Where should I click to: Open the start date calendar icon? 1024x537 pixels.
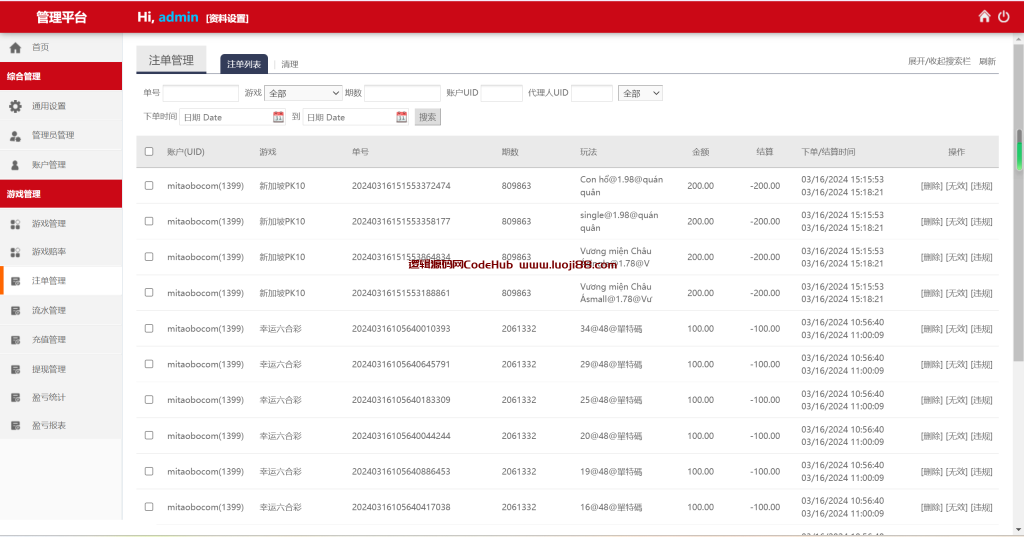pos(278,117)
